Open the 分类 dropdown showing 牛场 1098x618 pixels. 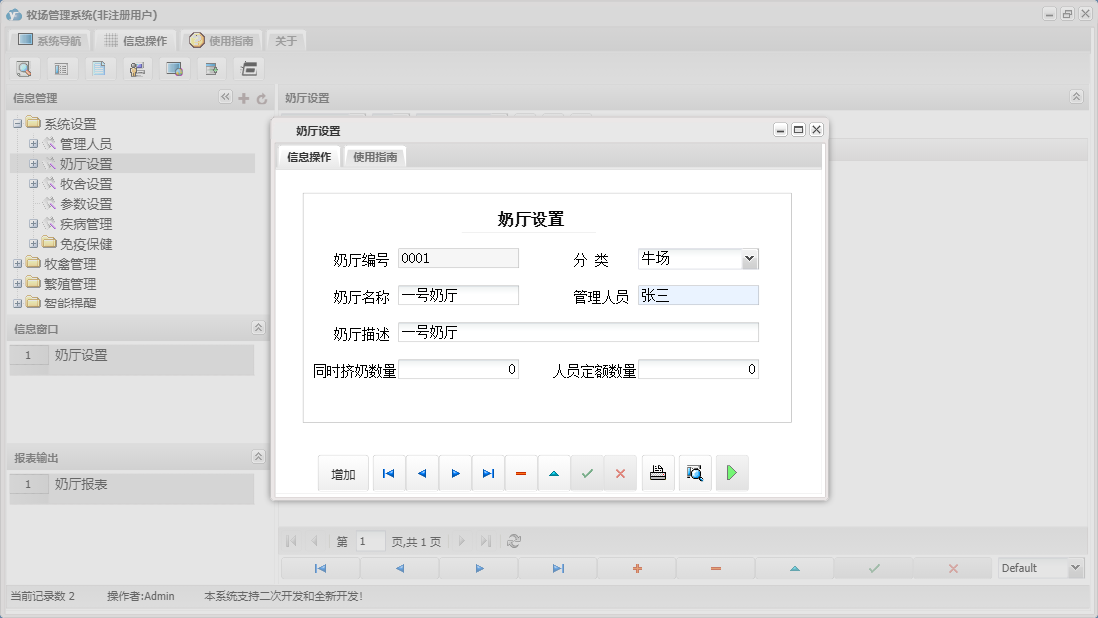(x=749, y=258)
